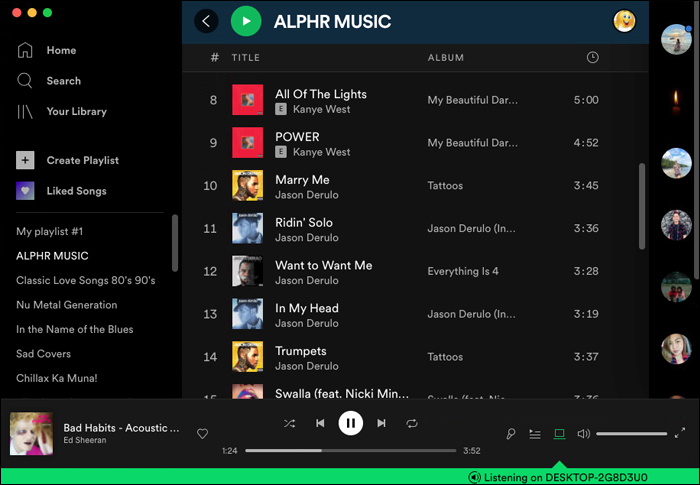The width and height of the screenshot is (700, 485).
Task: Open the user profile avatar in header
Action: tap(624, 21)
